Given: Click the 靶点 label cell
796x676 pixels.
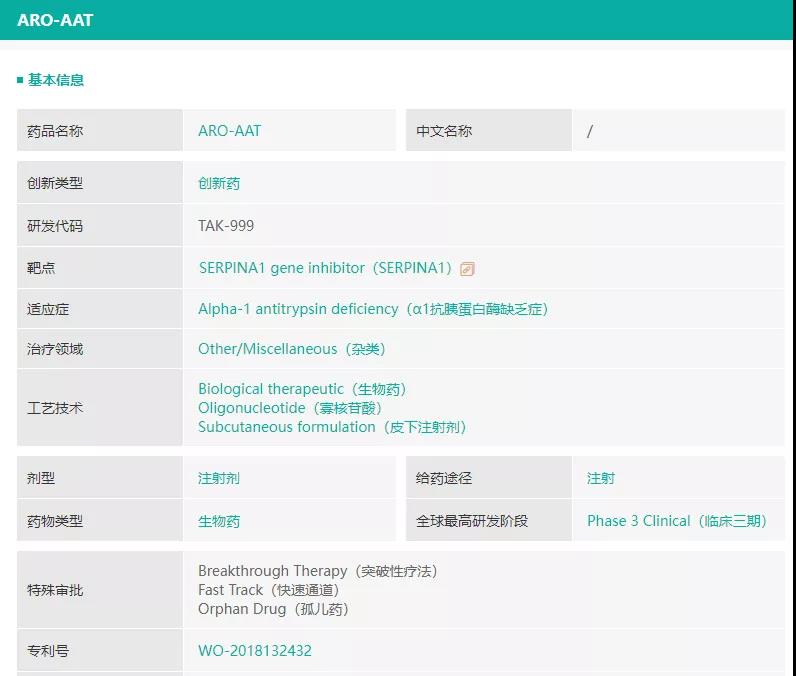Looking at the screenshot, I should click(100, 267).
